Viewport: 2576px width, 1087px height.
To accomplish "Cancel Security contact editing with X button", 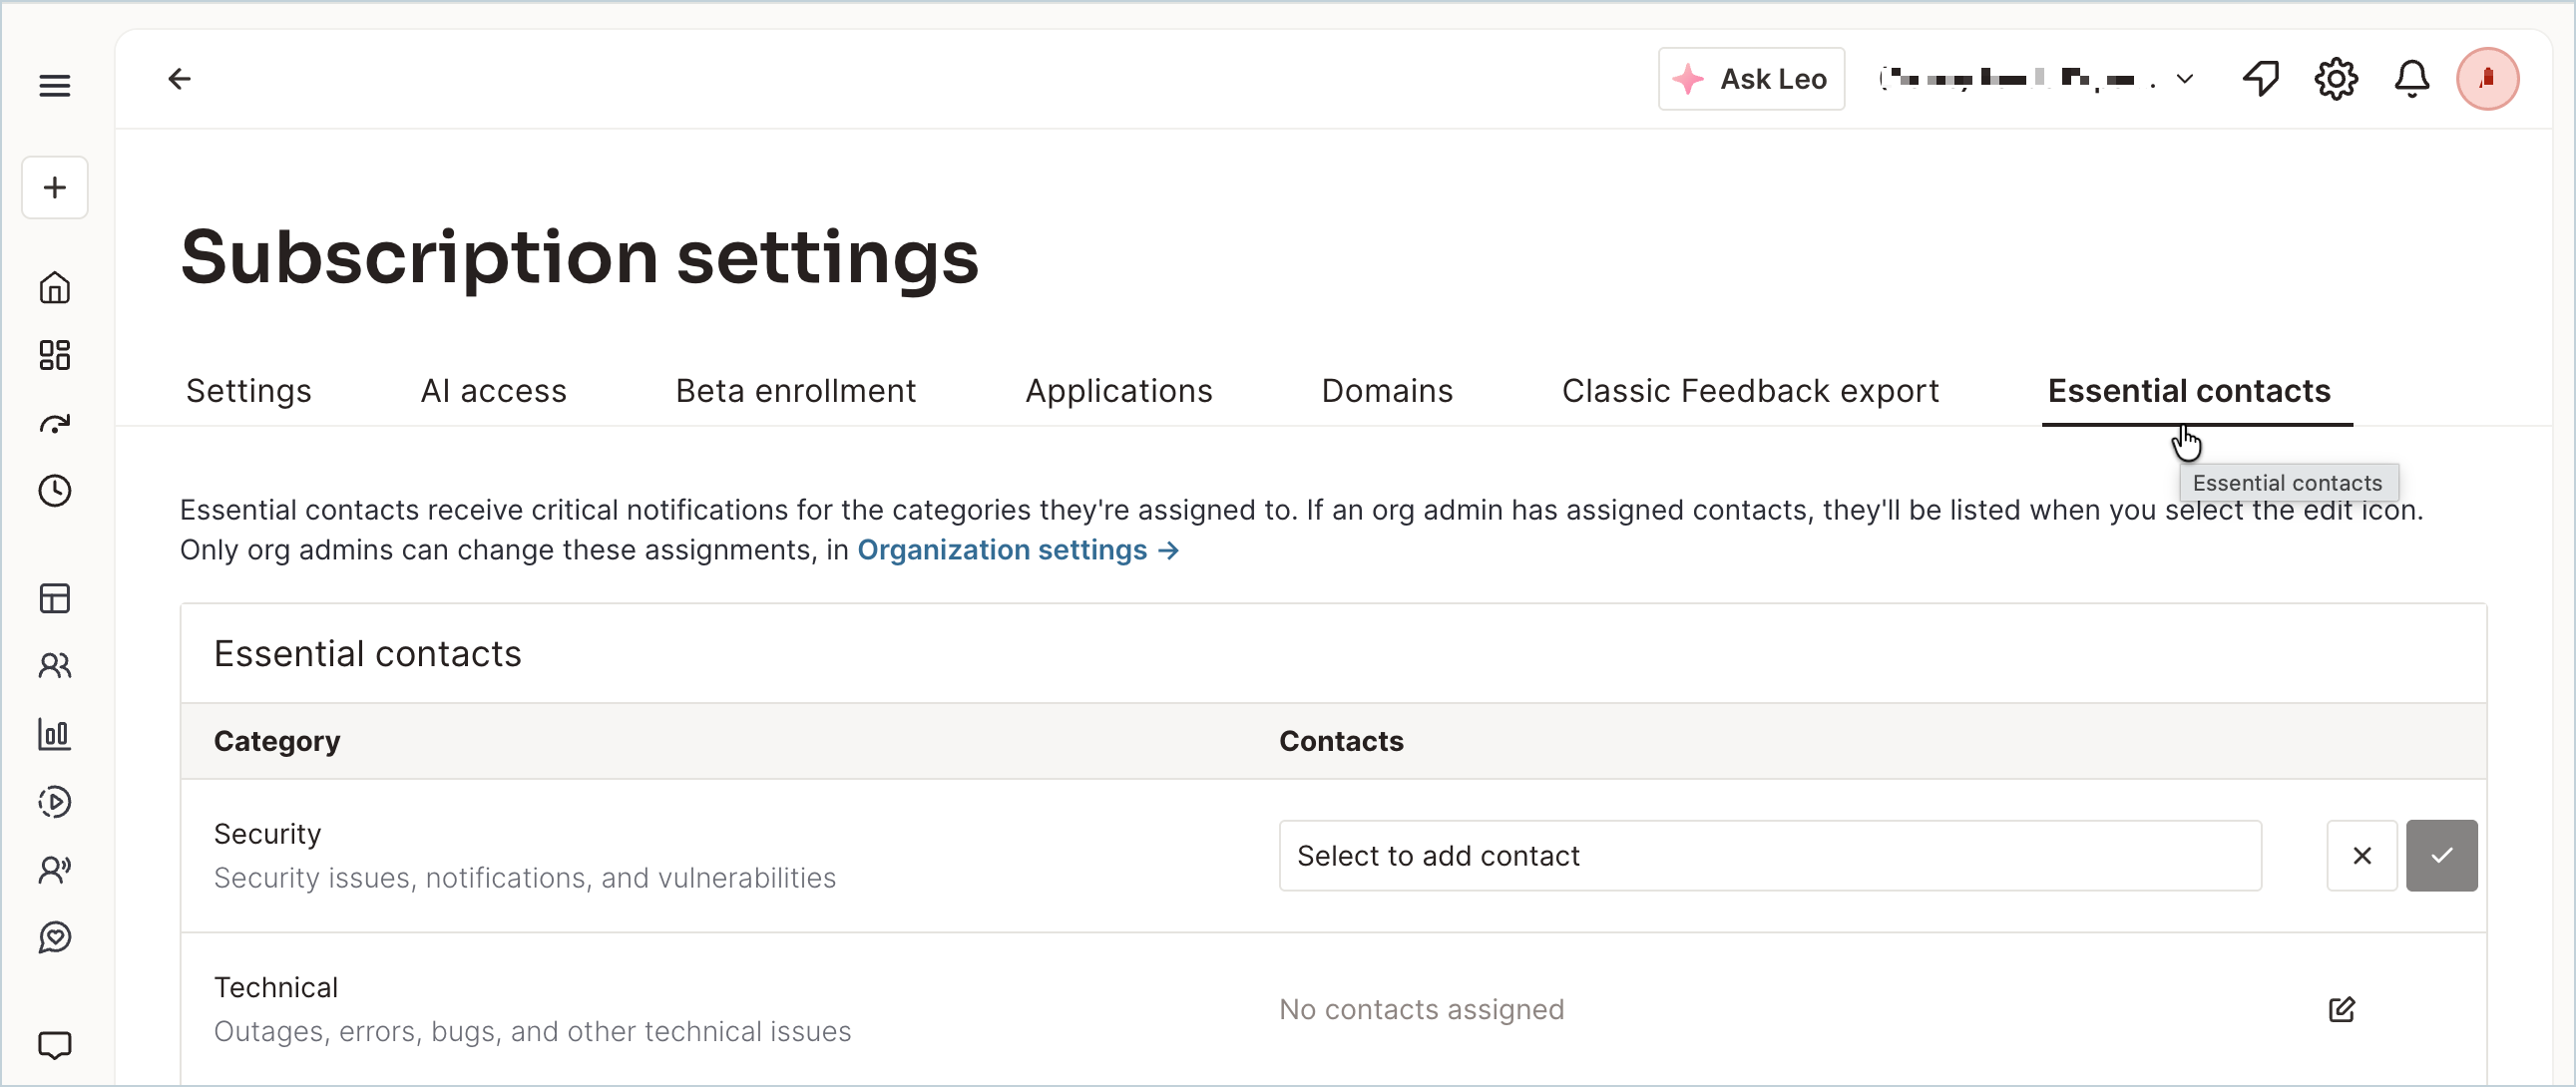I will (x=2361, y=856).
